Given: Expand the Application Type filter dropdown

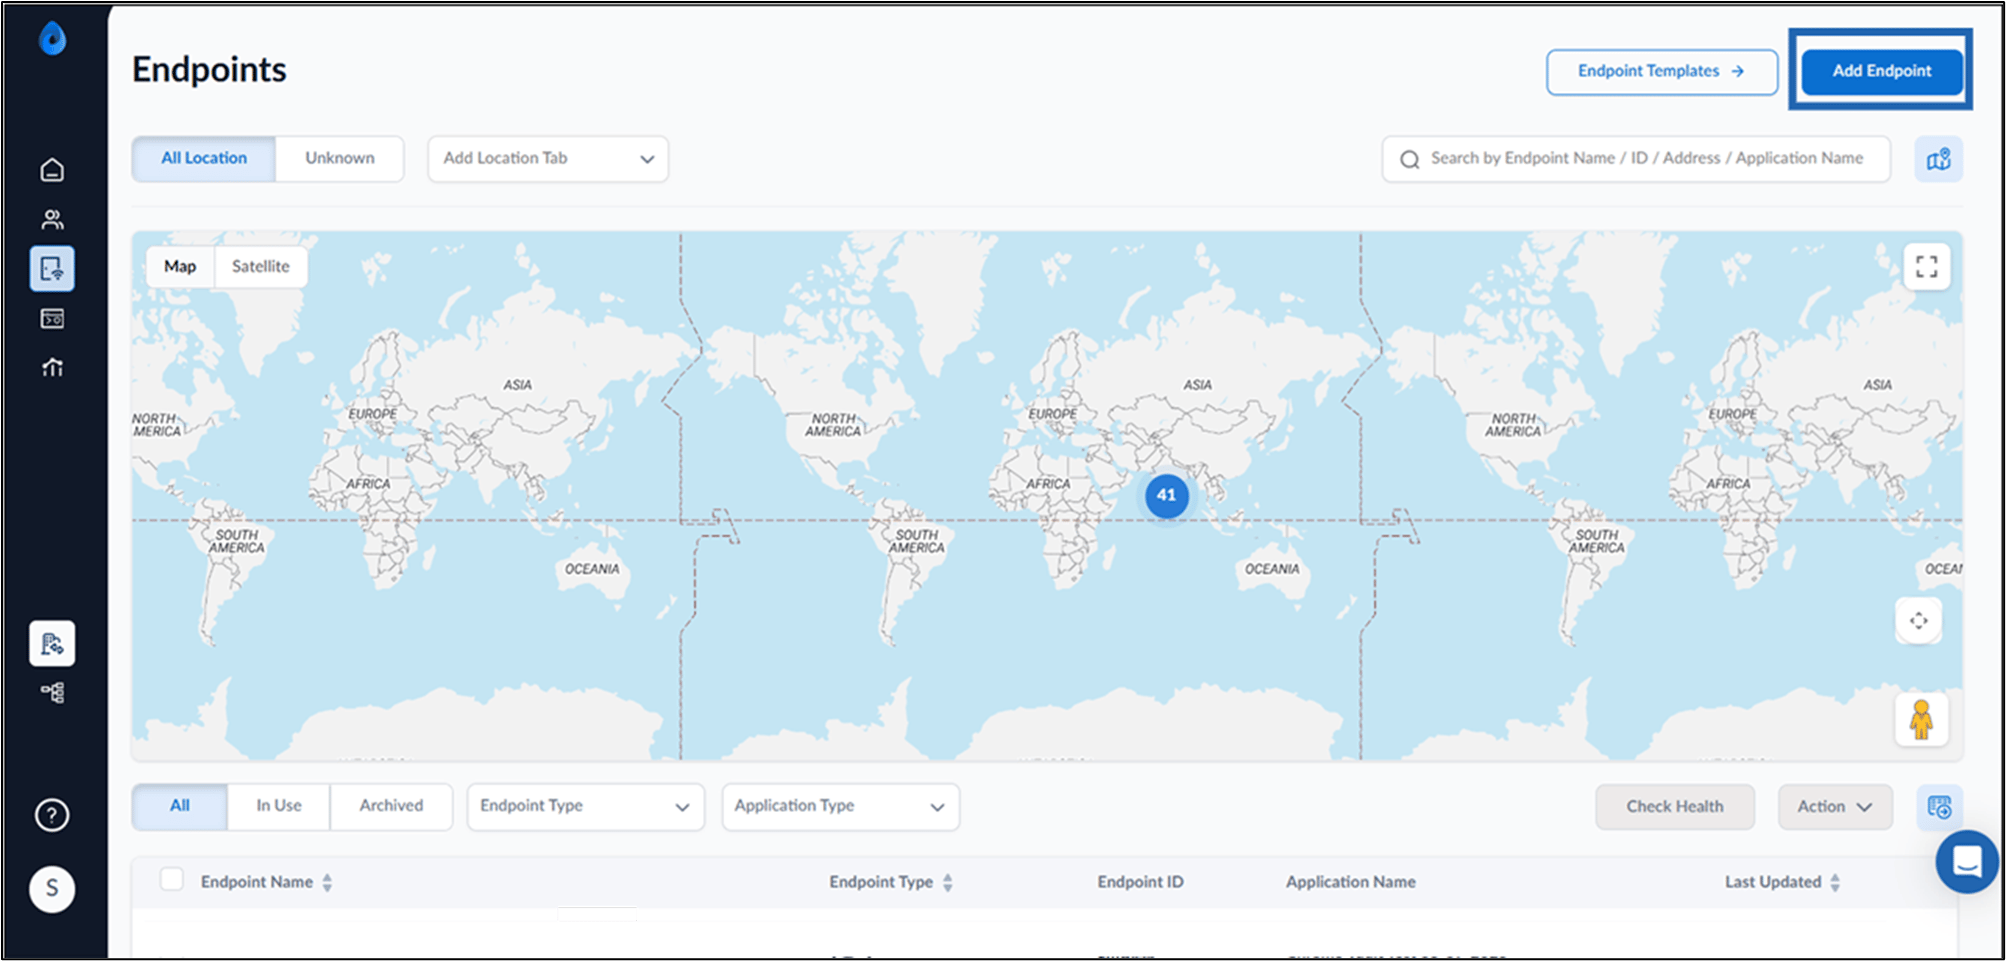Looking at the screenshot, I should (x=841, y=806).
